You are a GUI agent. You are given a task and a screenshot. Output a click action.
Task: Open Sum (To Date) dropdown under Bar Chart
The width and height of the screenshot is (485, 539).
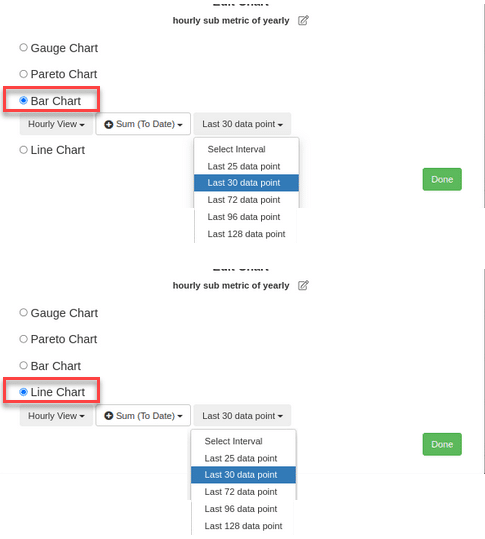(143, 124)
